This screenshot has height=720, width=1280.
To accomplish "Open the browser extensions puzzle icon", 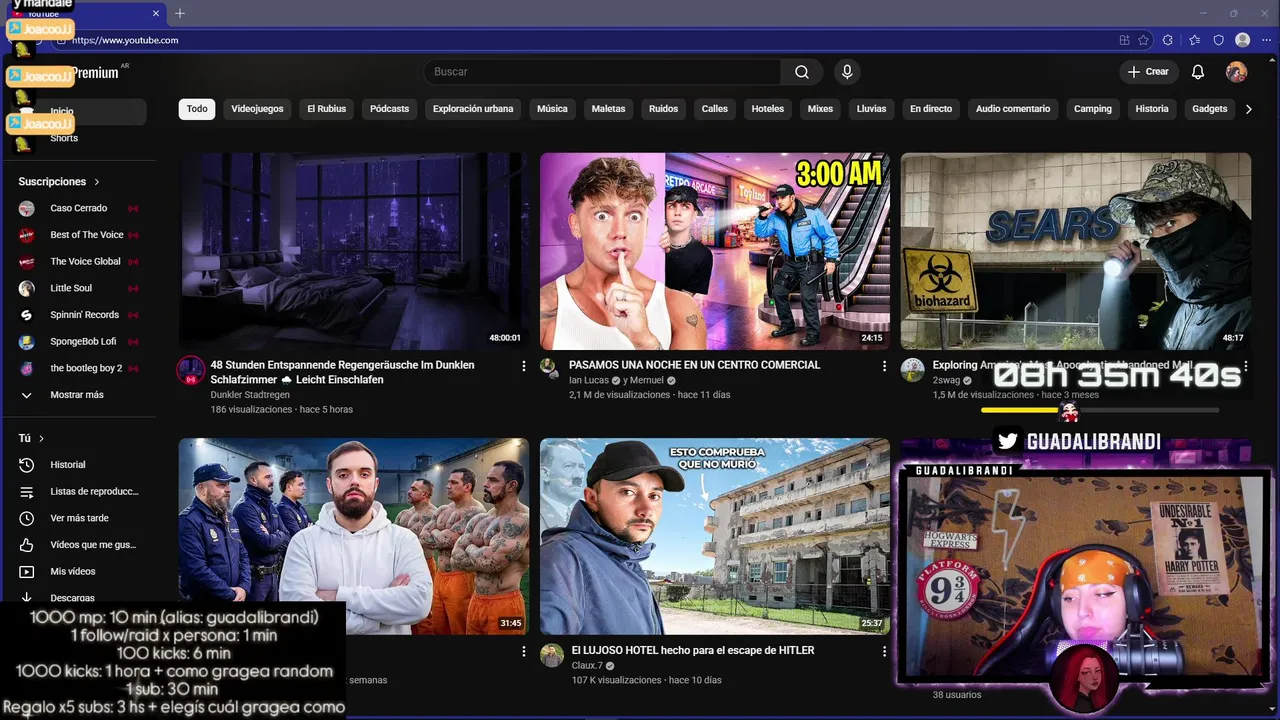I will 1168,40.
